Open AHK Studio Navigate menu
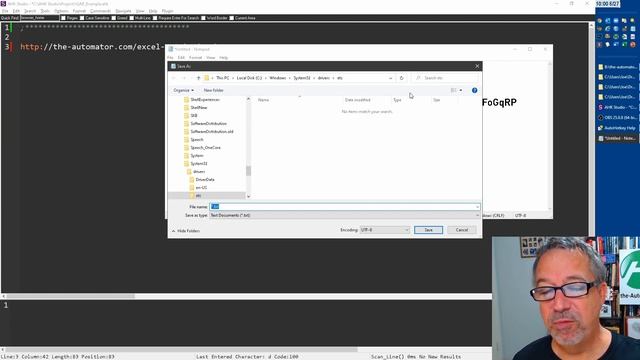 123,11
